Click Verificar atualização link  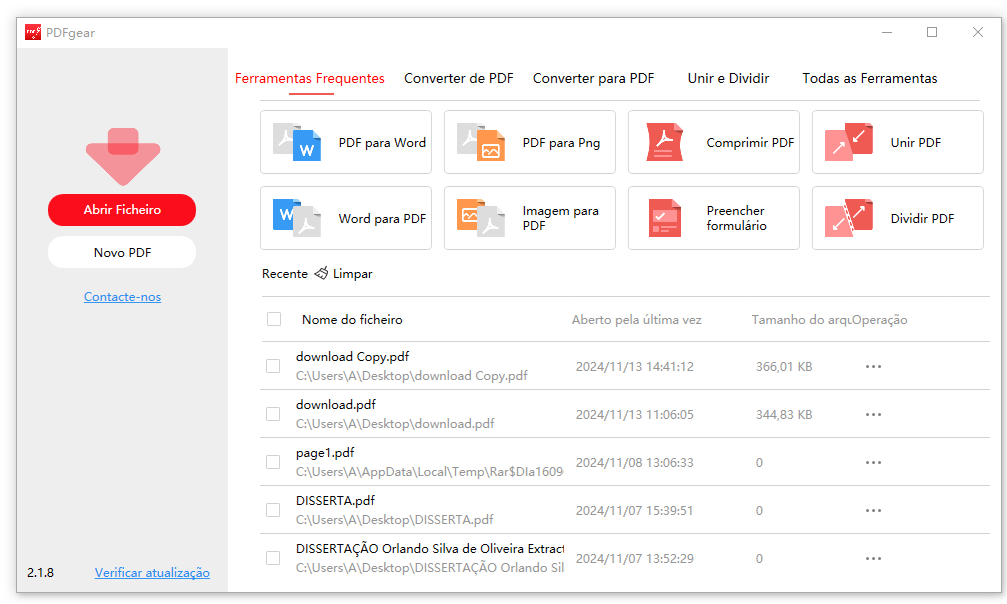point(152,573)
